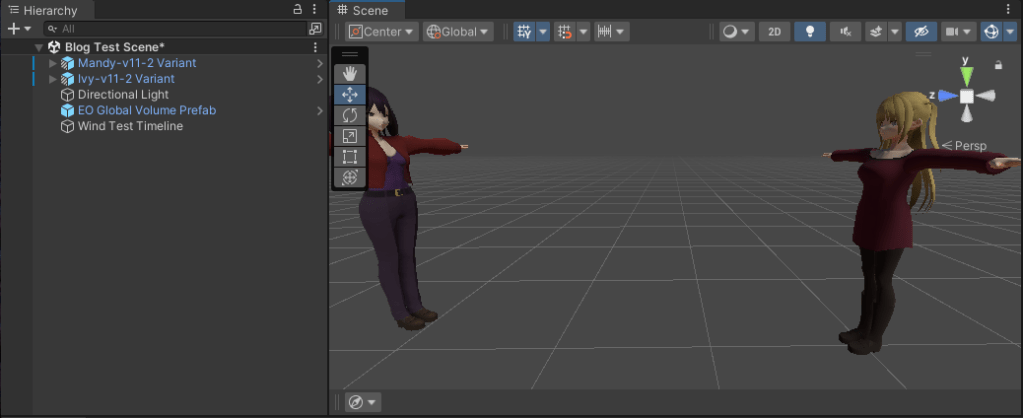
Task: Click the Mandy-v11-2 Variant prefab cube icon
Action: (x=67, y=63)
